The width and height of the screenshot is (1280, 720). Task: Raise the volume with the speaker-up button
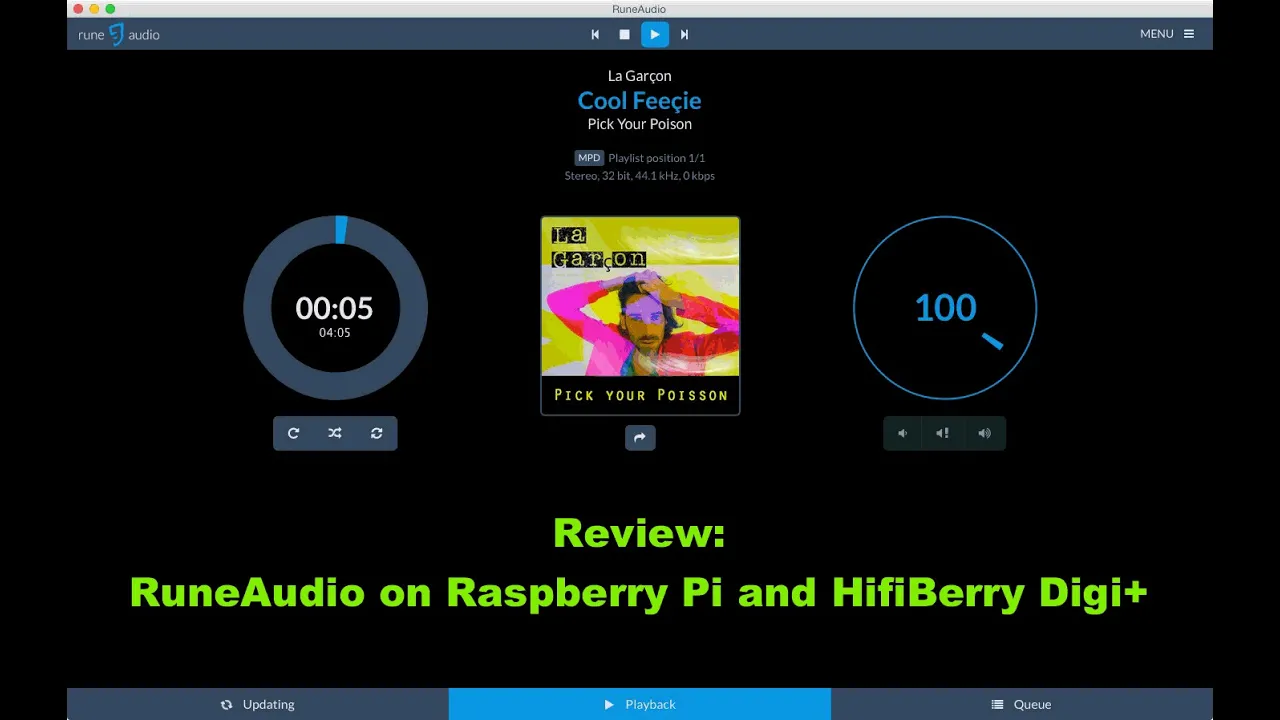[x=985, y=433]
